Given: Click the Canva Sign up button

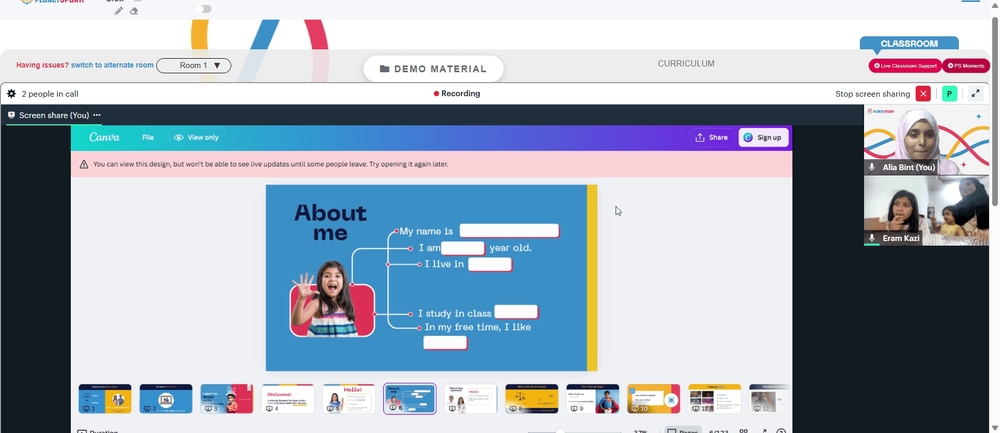Looking at the screenshot, I should click(763, 138).
